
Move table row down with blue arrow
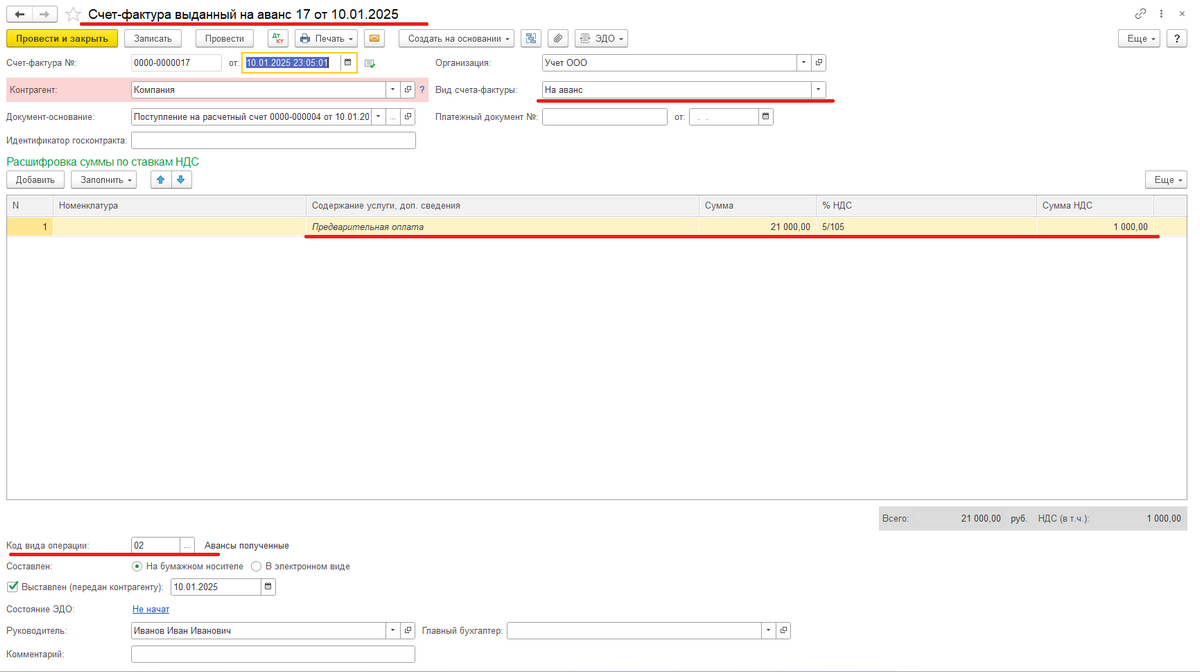click(181, 180)
